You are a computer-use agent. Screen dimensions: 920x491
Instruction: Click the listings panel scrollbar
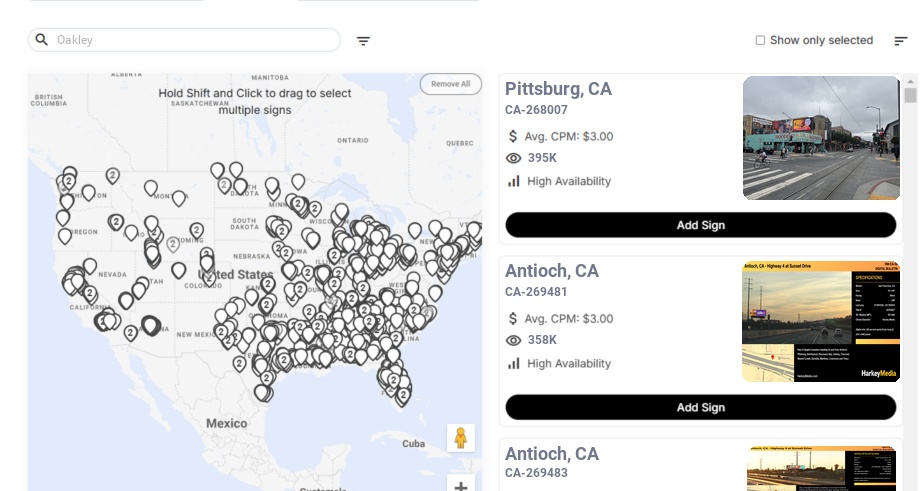910,96
